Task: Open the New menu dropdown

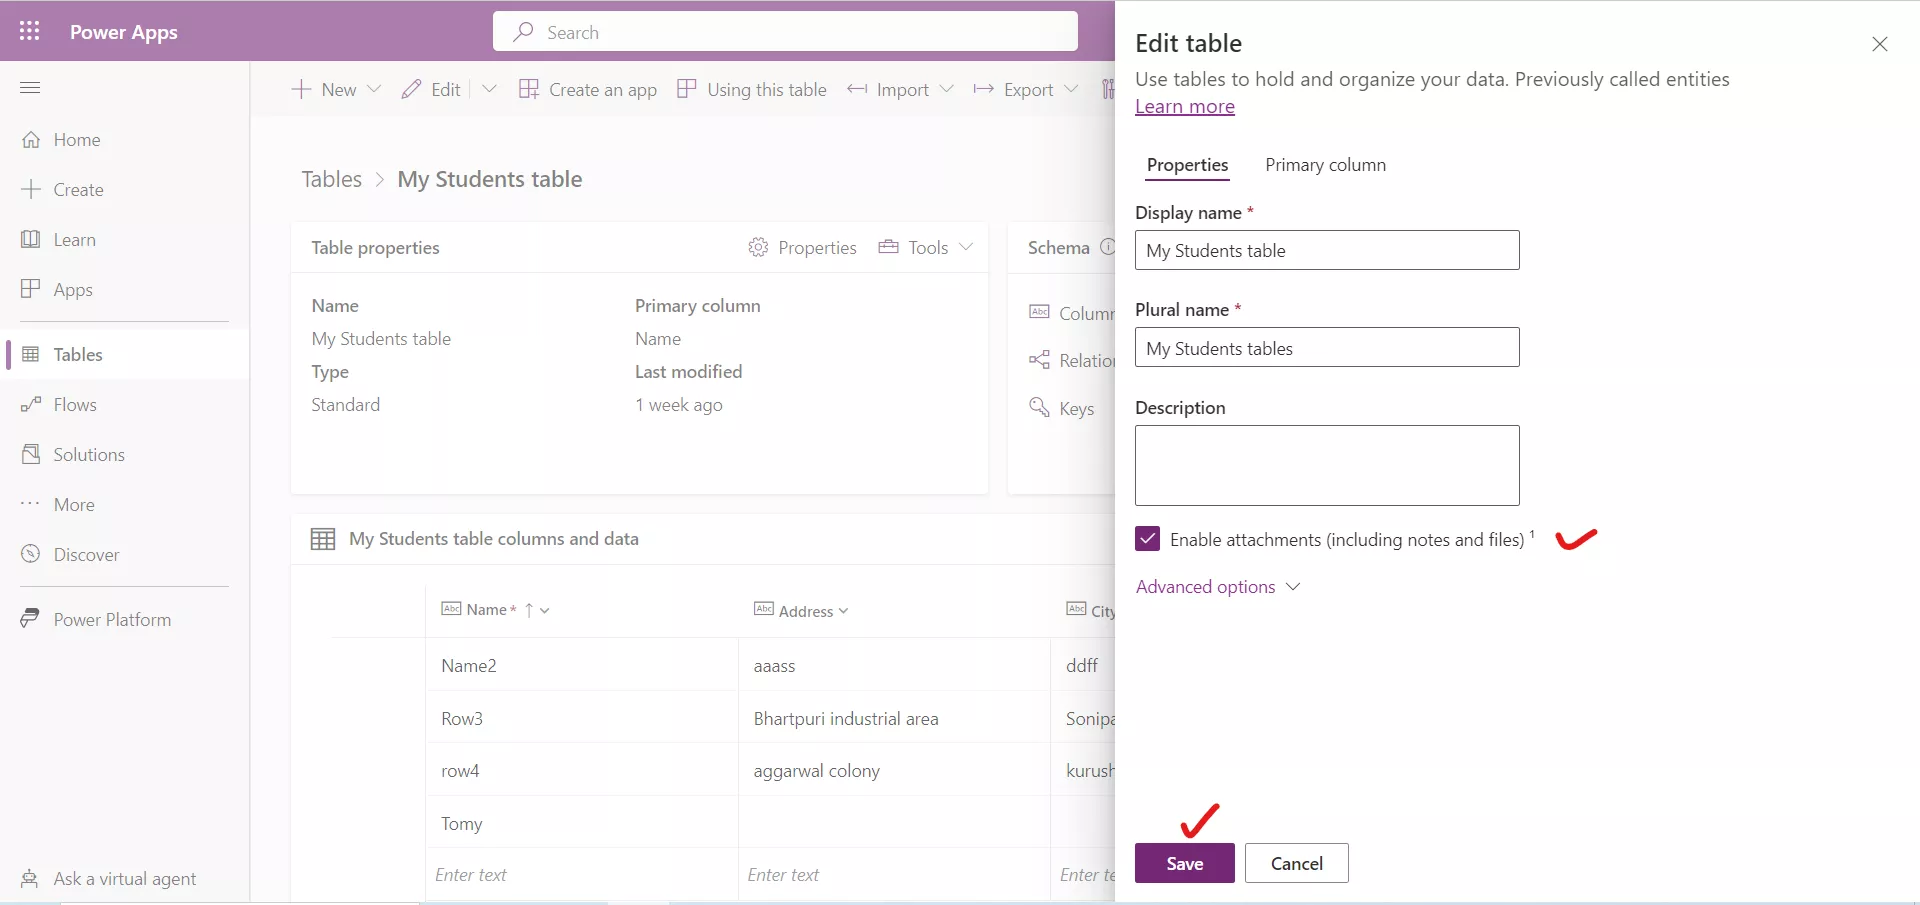Action: pyautogui.click(x=374, y=89)
